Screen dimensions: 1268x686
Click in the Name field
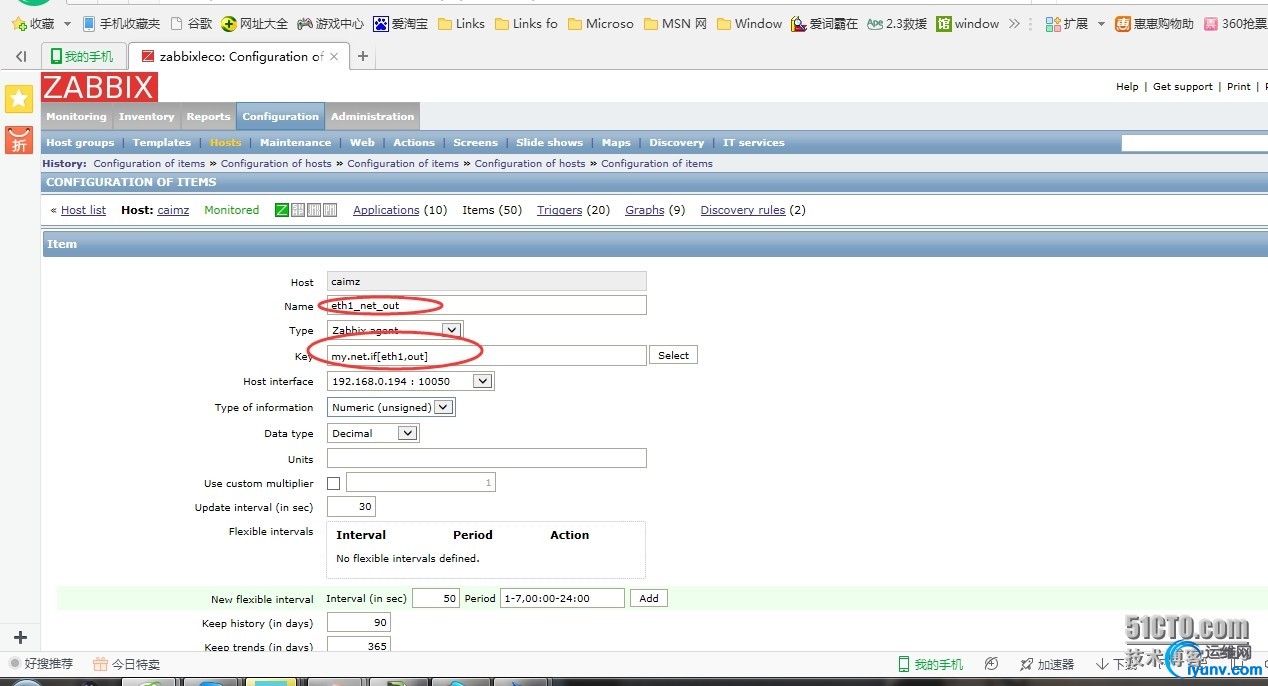[487, 305]
